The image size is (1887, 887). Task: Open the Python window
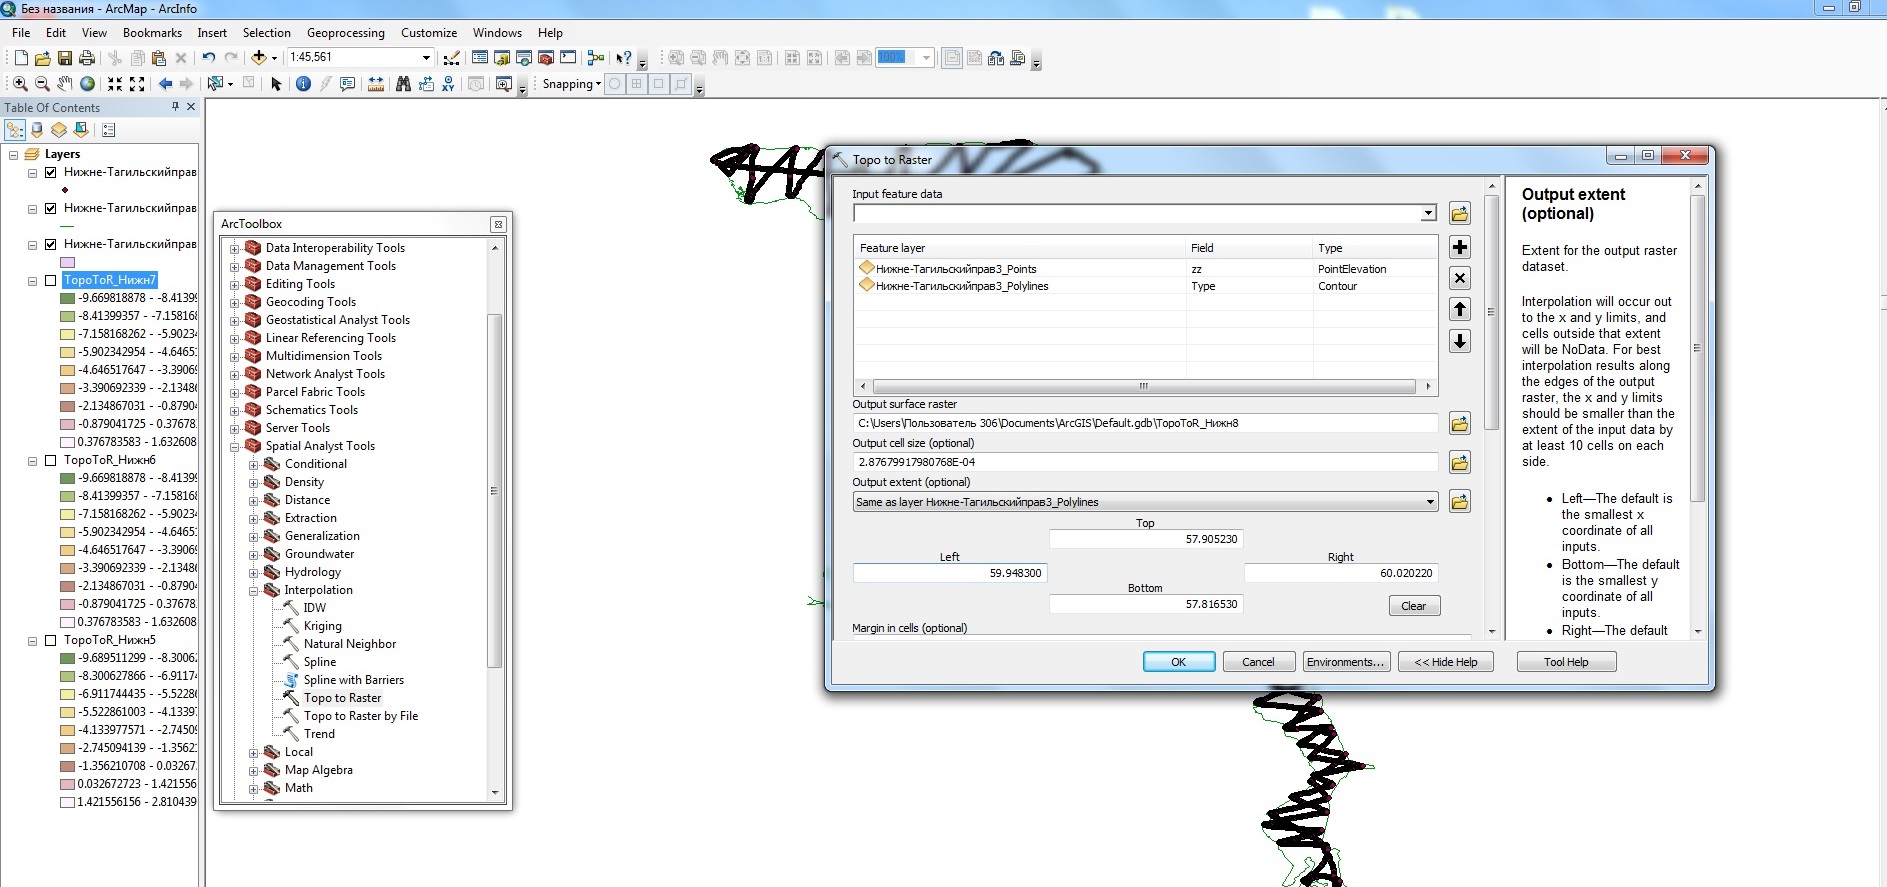[568, 58]
